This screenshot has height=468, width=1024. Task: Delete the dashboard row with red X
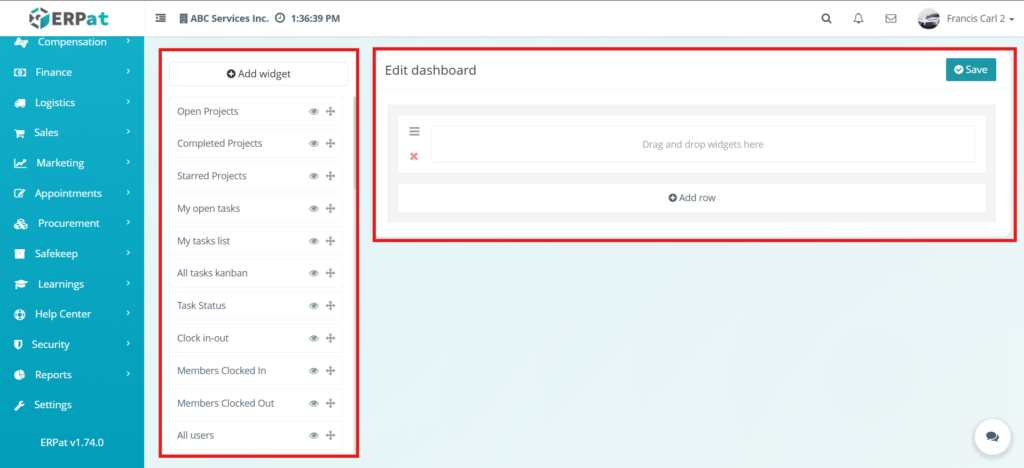[413, 156]
